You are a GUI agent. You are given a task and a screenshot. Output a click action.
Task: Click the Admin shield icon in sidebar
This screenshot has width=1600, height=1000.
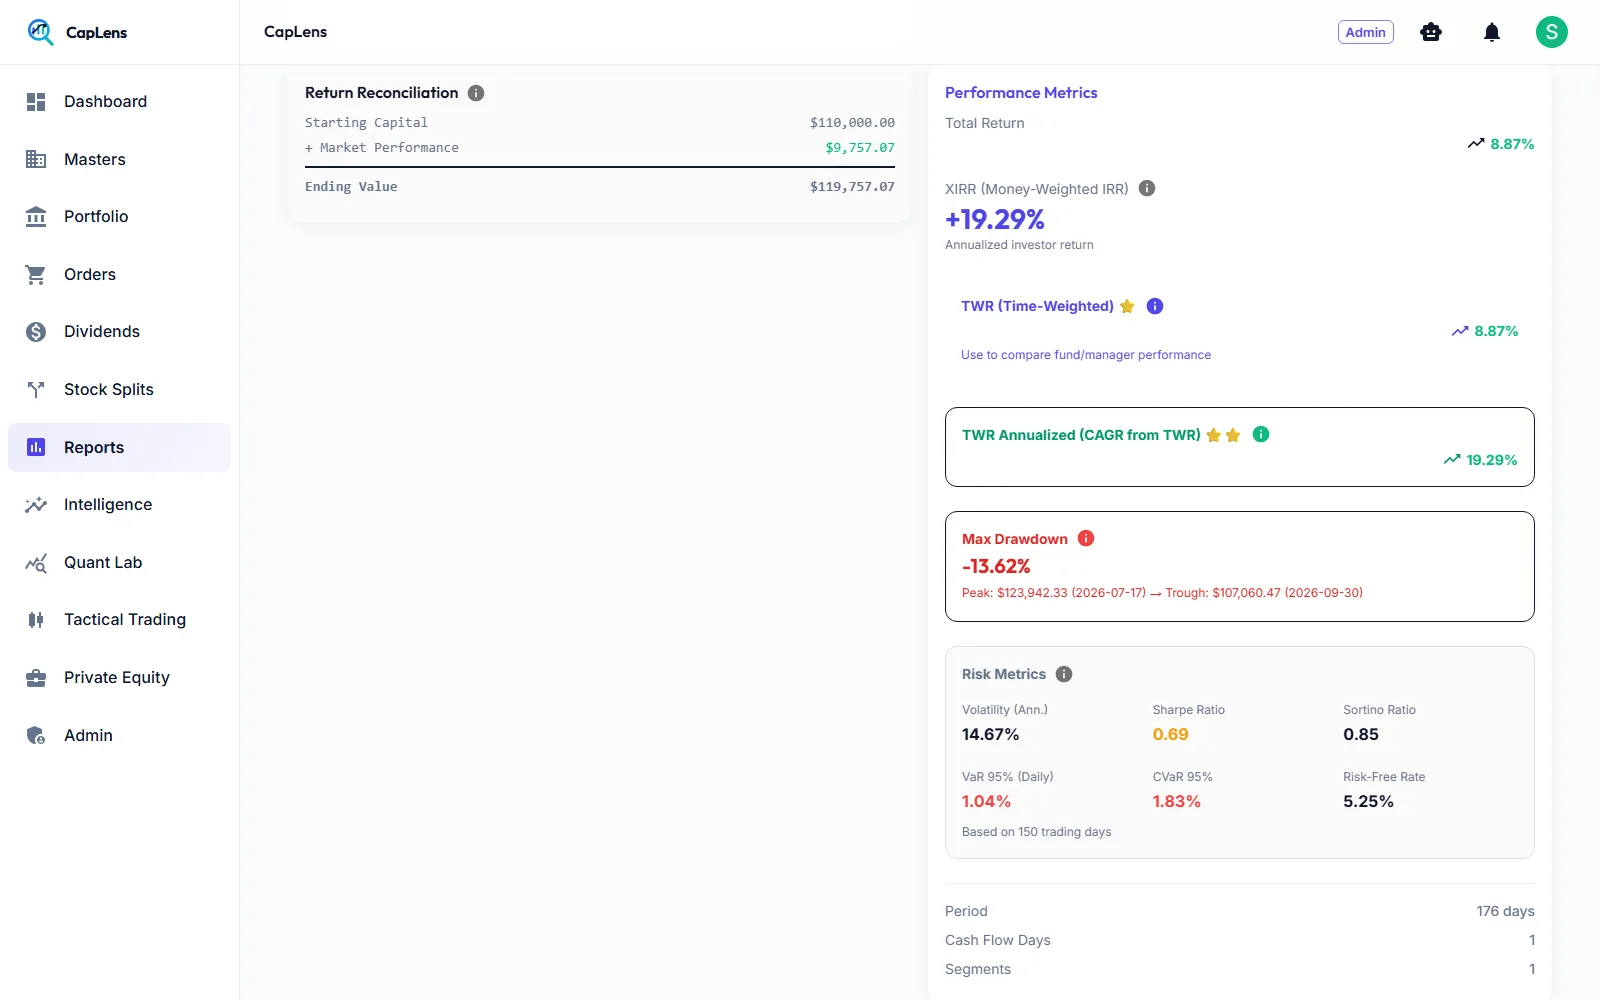coord(36,735)
